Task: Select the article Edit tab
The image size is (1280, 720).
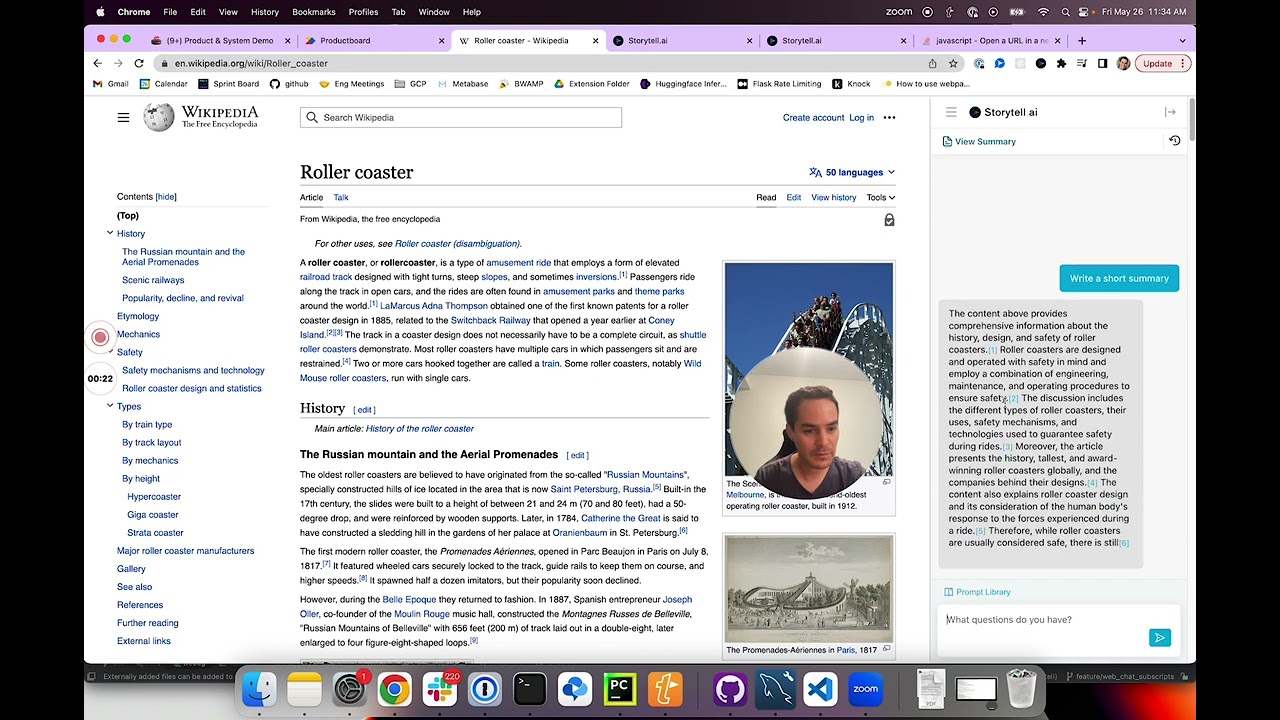Action: (793, 198)
